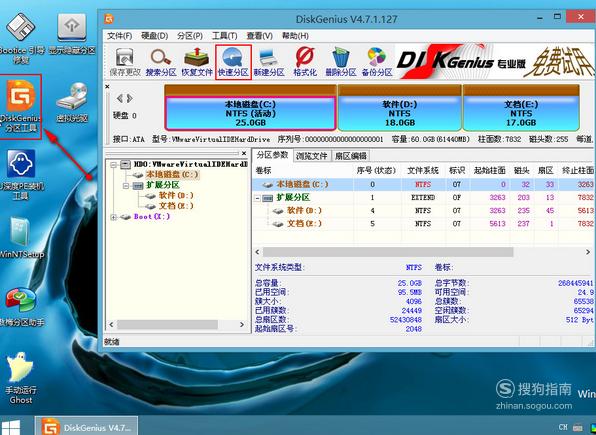
Task: Open the 搜索分区 search partition tool
Action: pyautogui.click(x=161, y=62)
